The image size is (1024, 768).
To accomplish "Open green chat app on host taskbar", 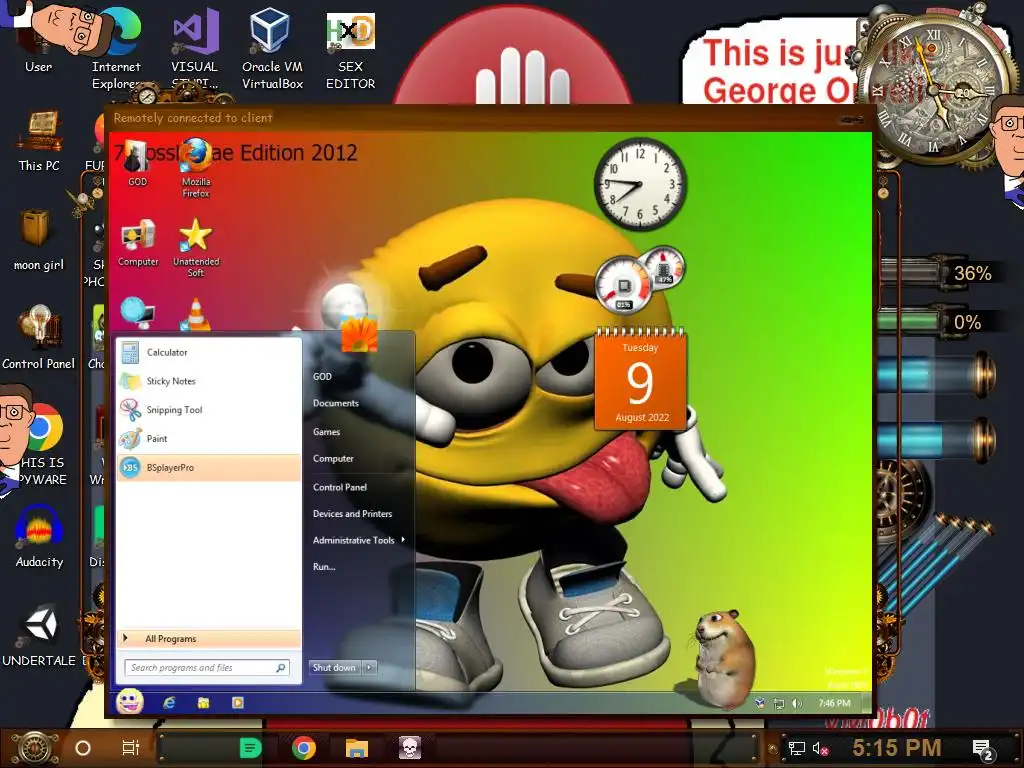I will pyautogui.click(x=250, y=748).
